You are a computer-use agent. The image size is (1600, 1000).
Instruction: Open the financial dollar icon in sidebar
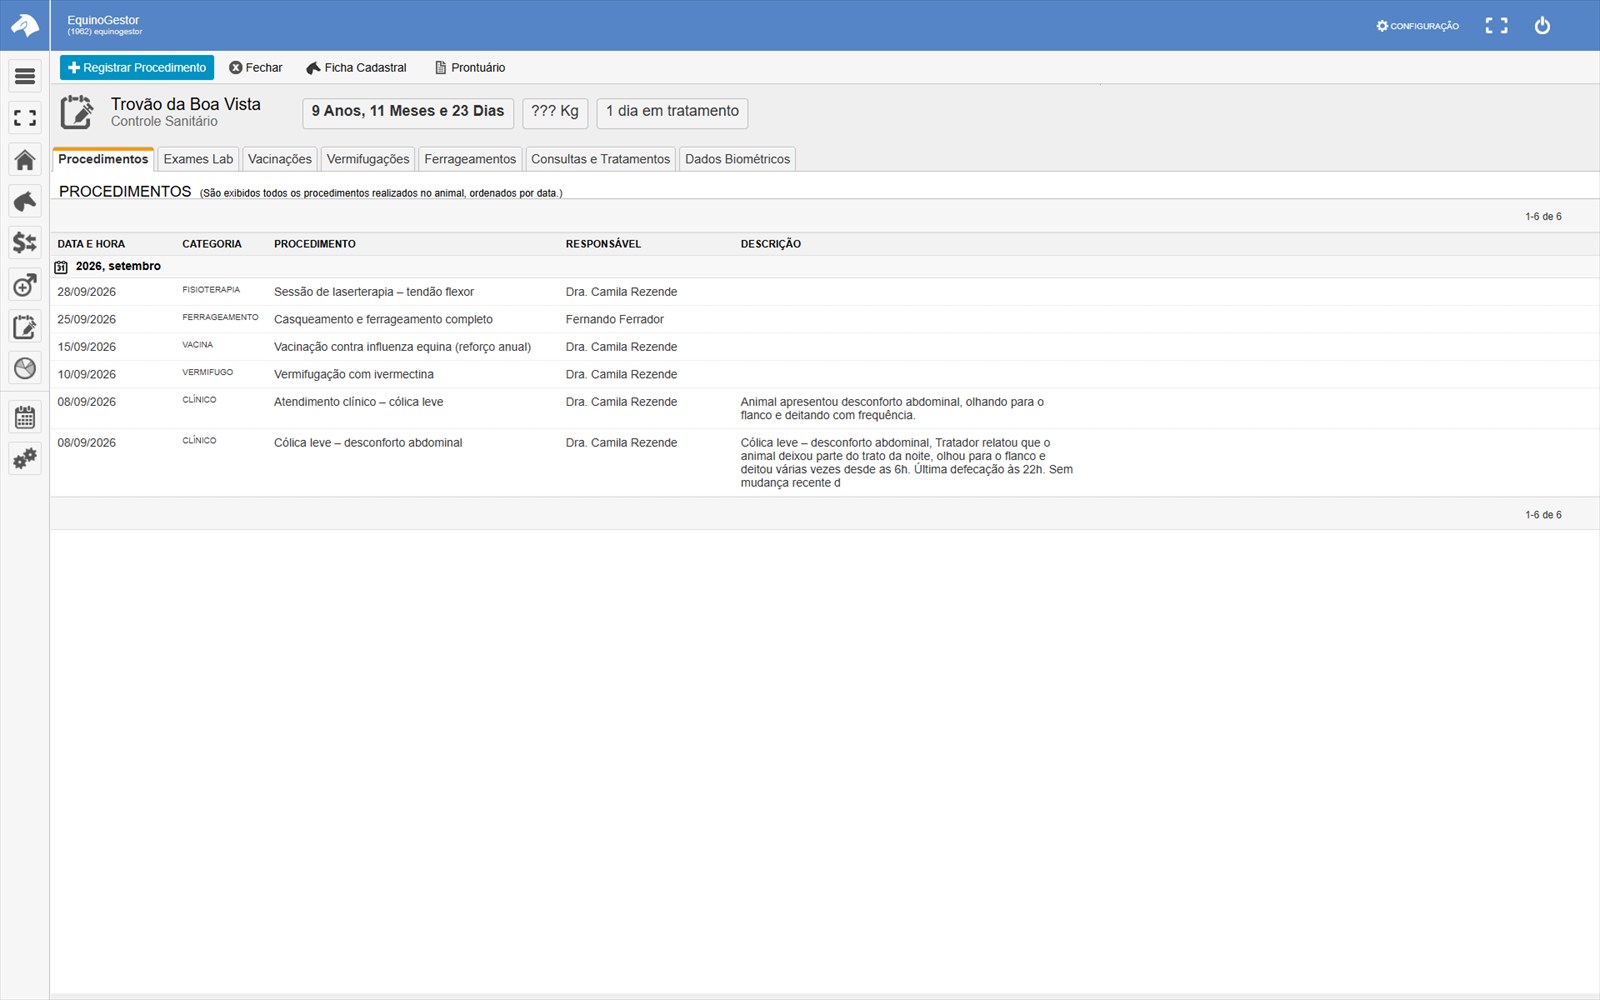25,243
